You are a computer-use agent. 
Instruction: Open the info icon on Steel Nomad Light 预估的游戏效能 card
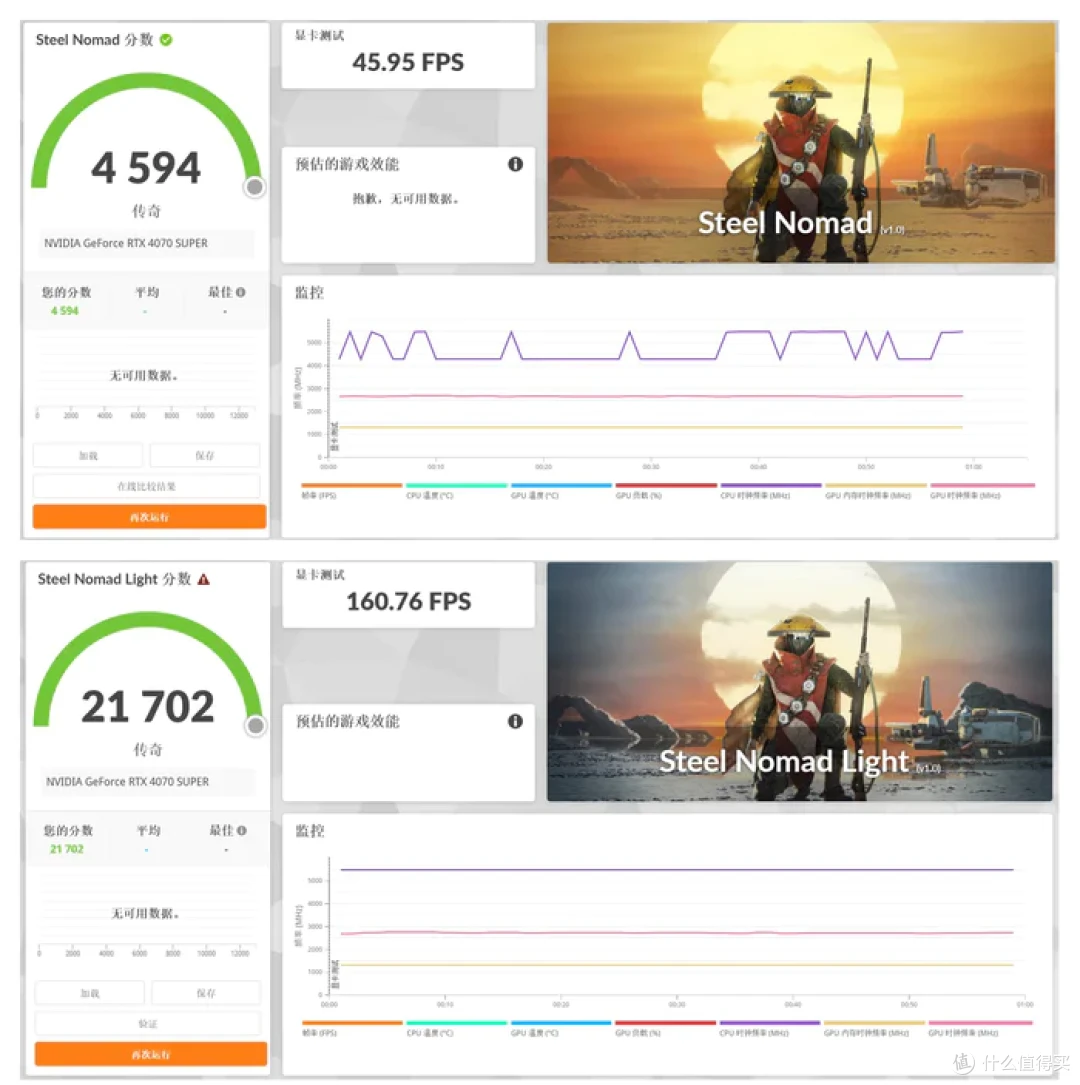(515, 721)
